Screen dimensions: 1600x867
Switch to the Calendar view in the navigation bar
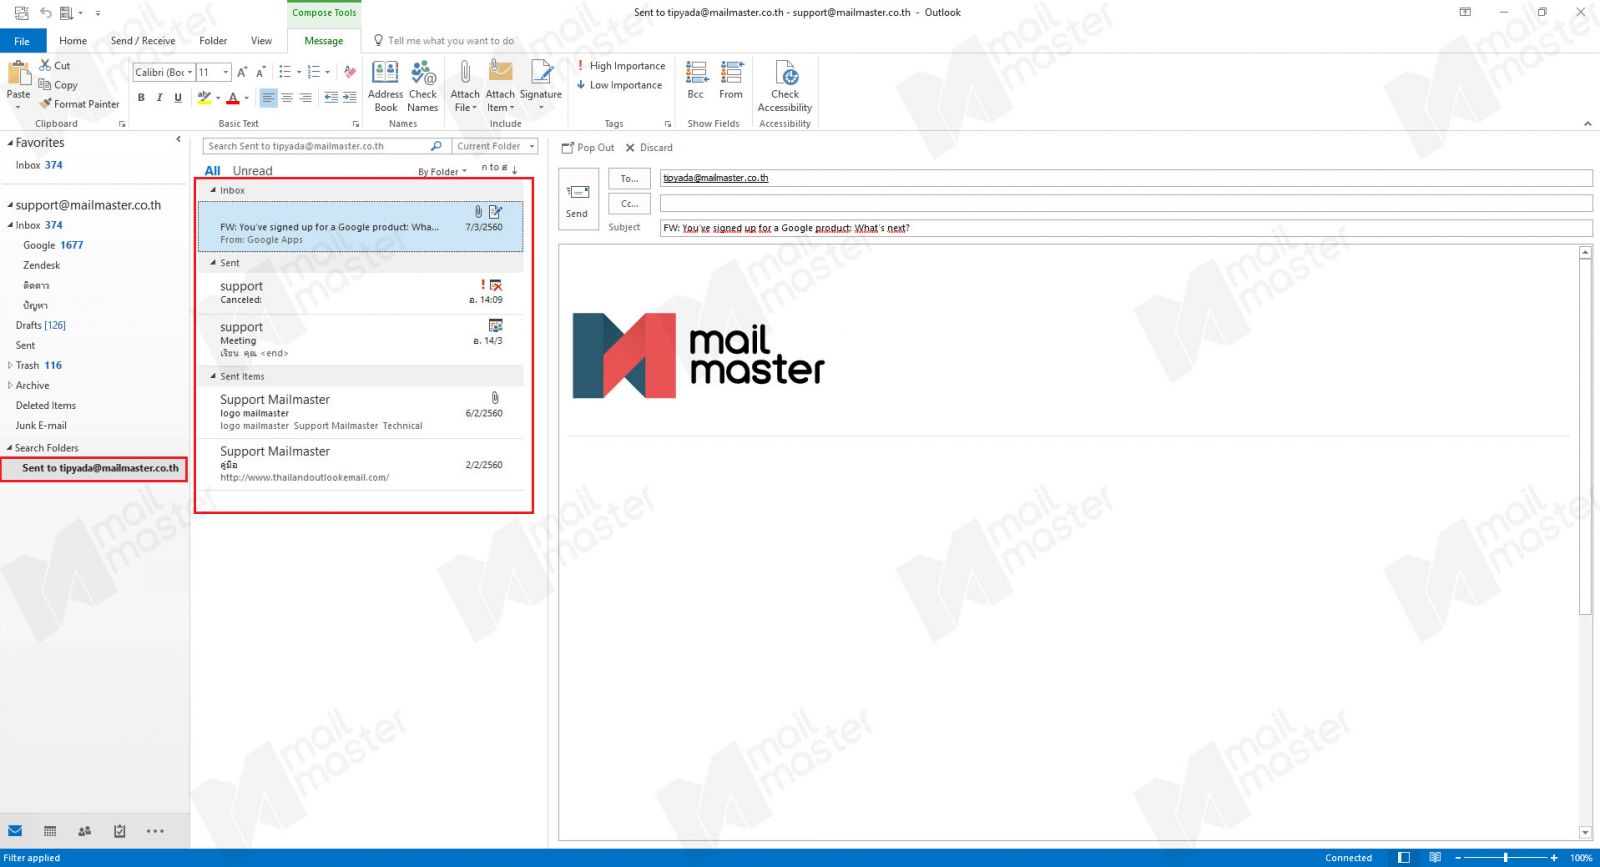click(50, 831)
